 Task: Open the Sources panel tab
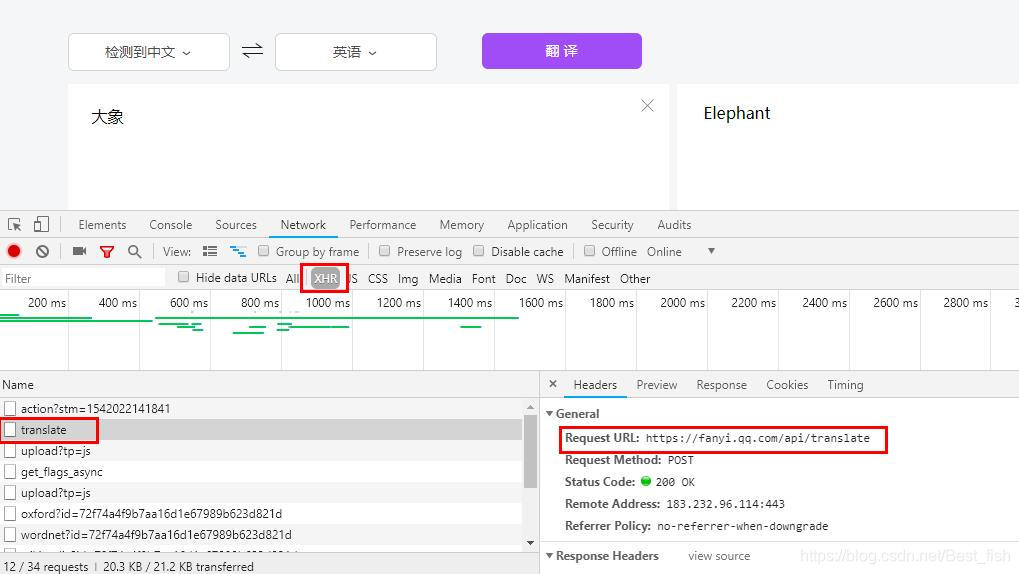click(236, 225)
